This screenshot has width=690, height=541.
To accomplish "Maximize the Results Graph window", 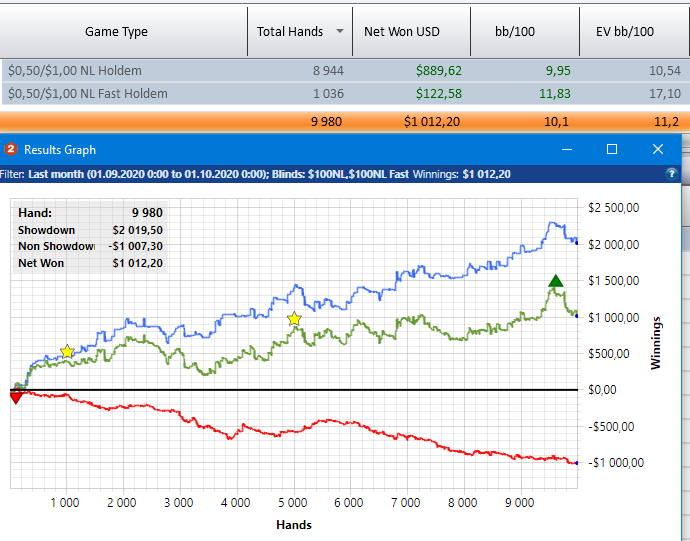I will point(612,149).
